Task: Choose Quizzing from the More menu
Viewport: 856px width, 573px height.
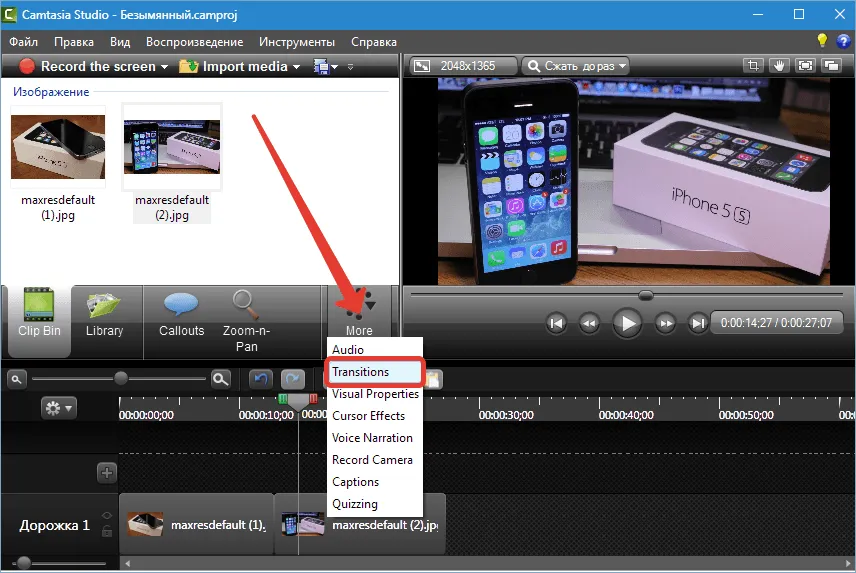Action: click(x=374, y=504)
